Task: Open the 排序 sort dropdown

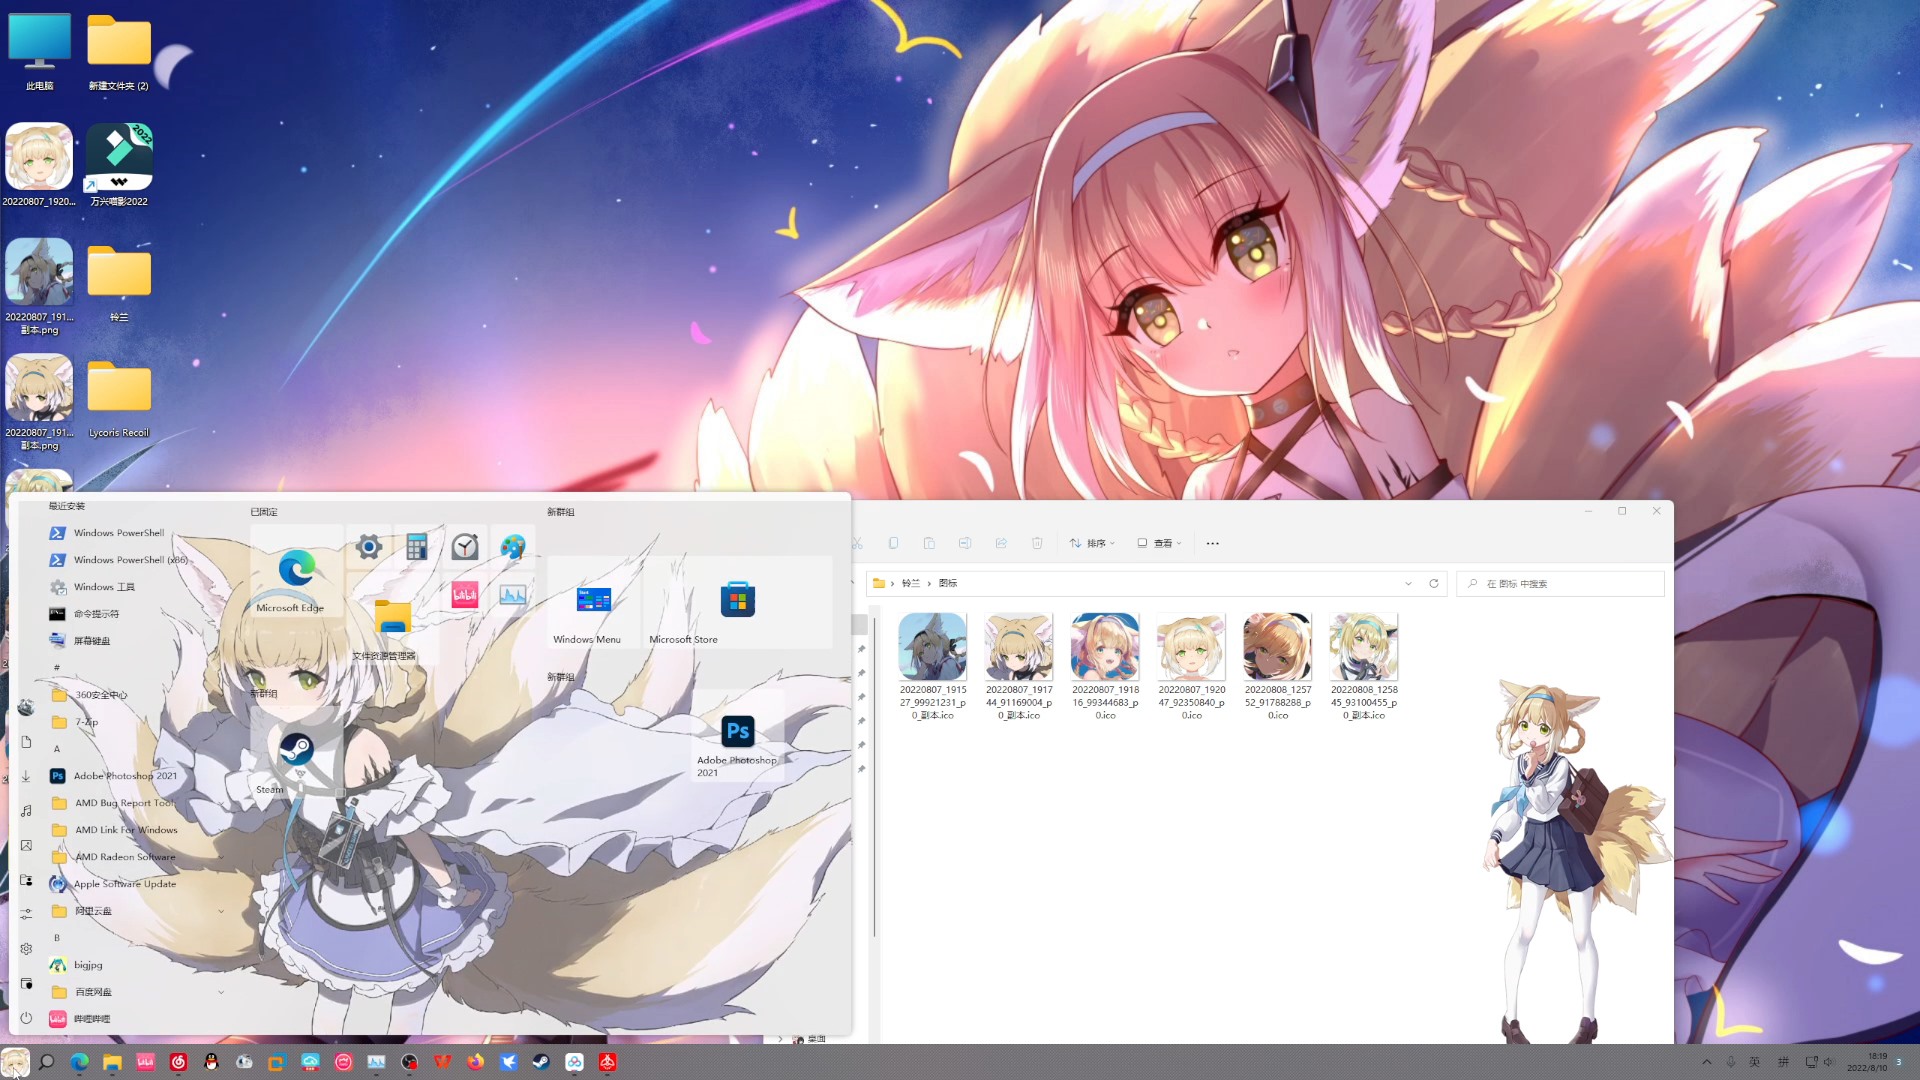Action: (x=1092, y=543)
